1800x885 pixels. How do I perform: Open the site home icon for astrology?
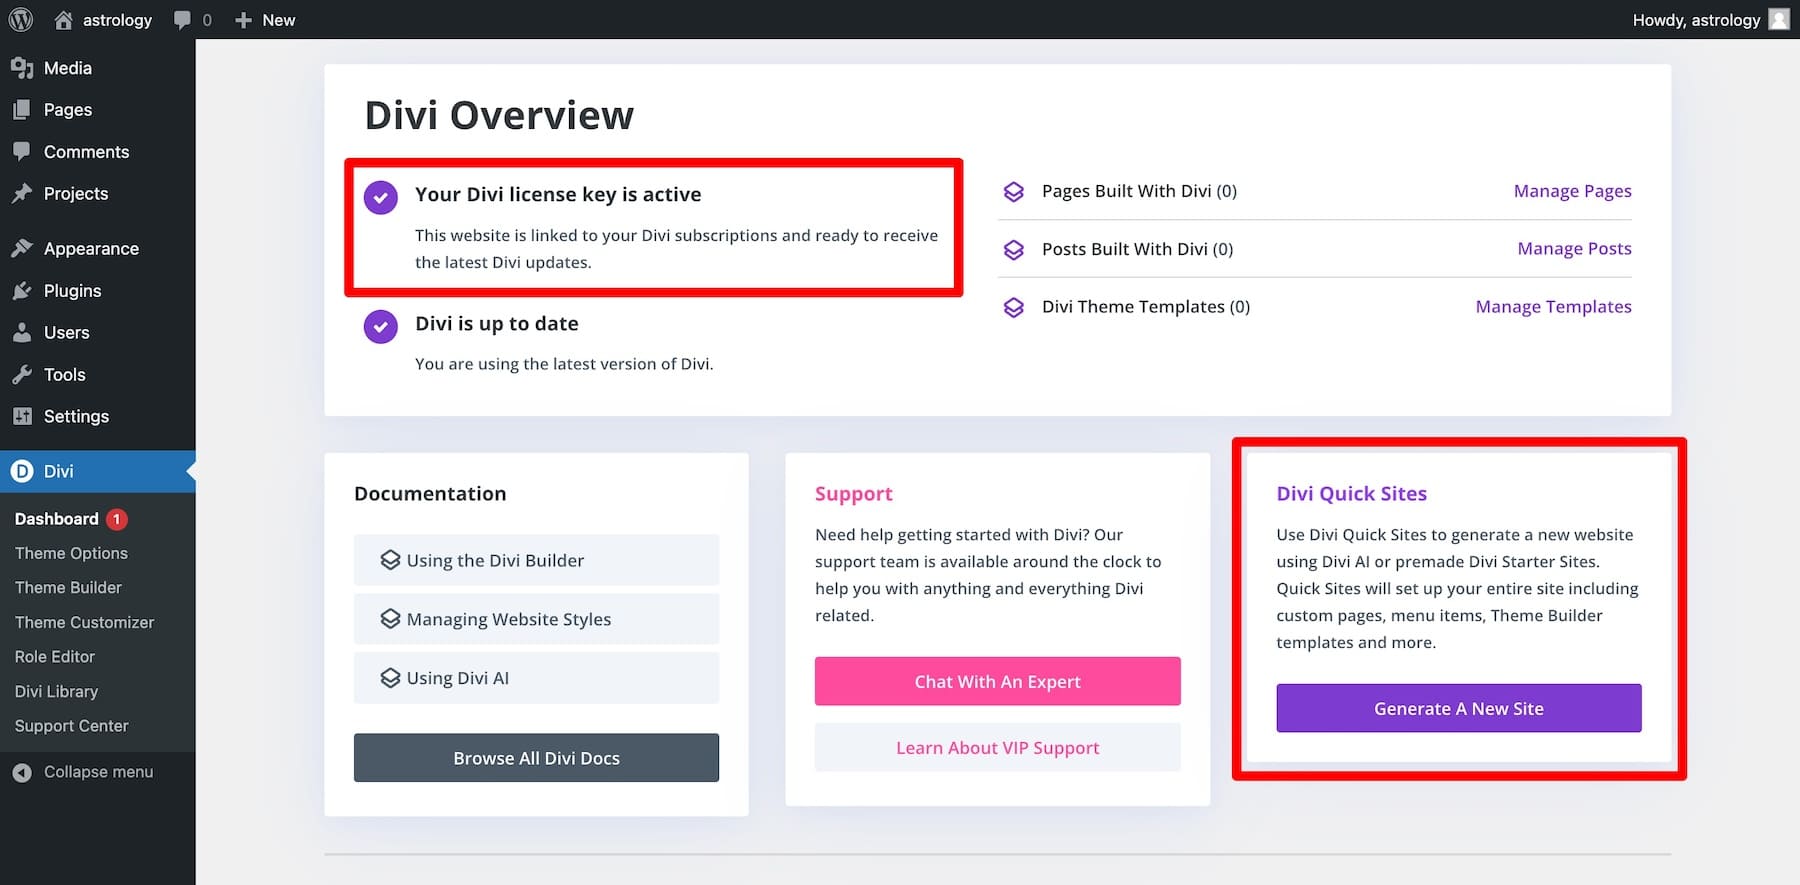(63, 20)
